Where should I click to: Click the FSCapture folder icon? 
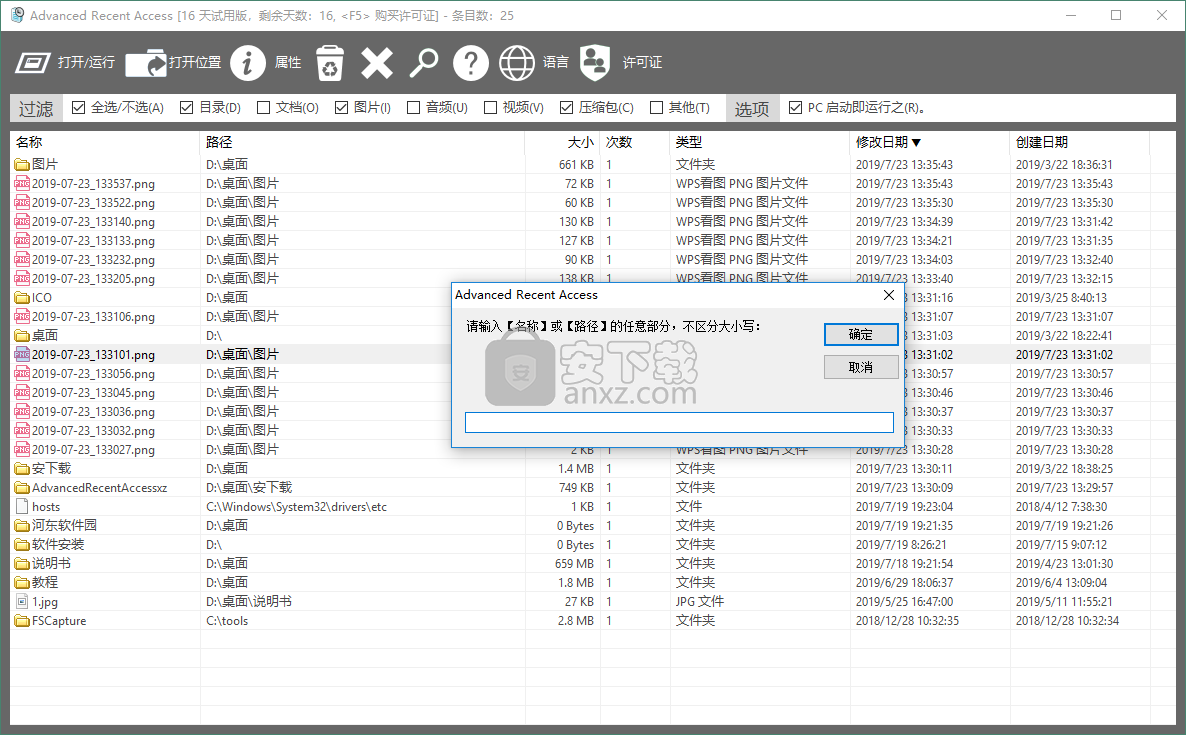[x=22, y=621]
